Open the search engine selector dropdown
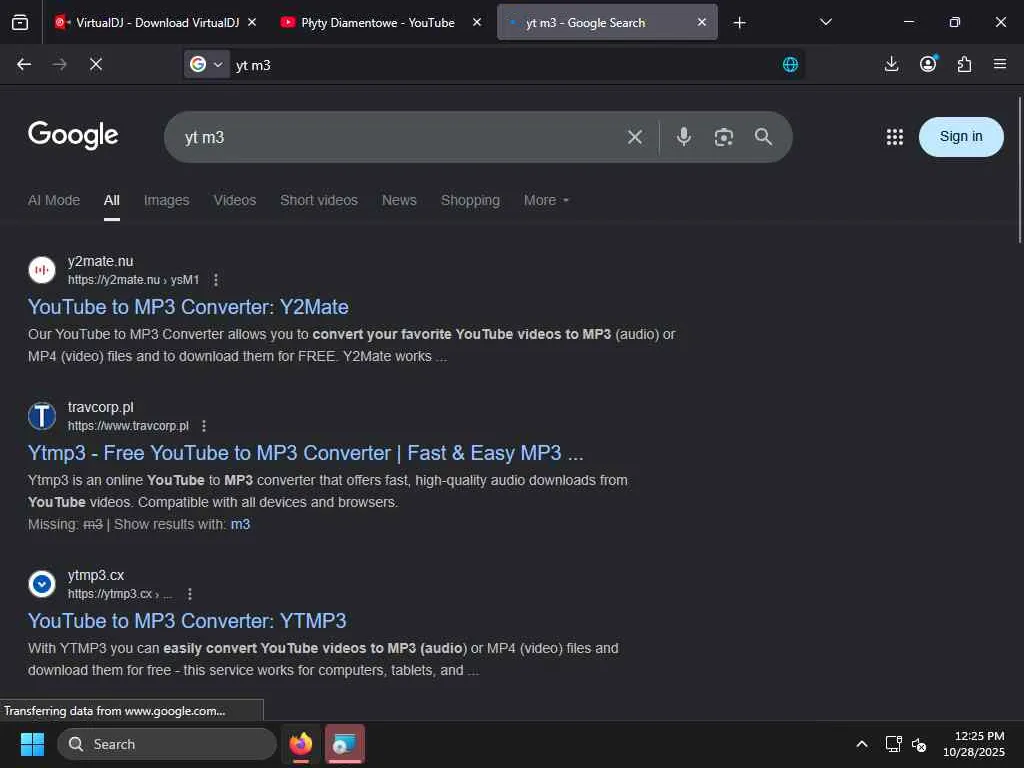Screen dimensions: 1024x768 (x=206, y=64)
